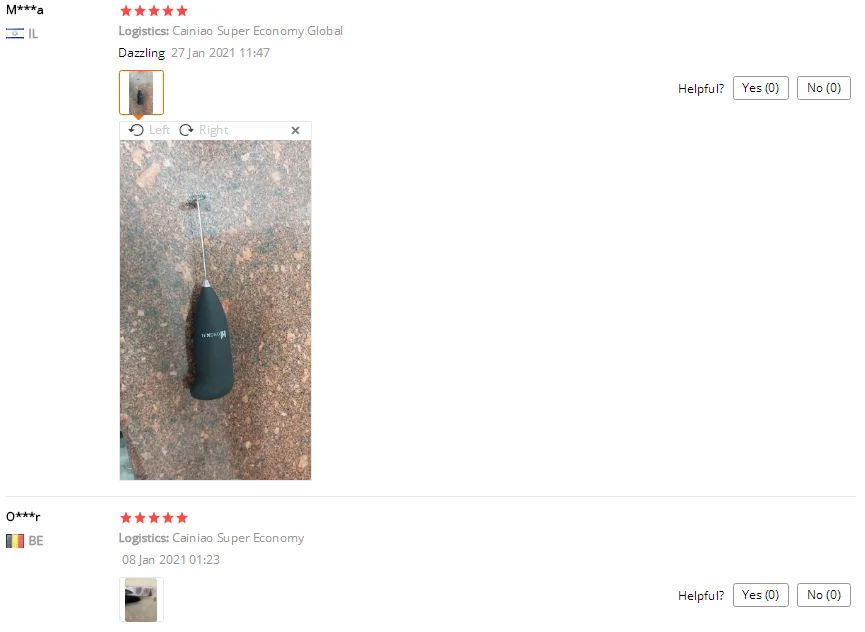Click the five-star rating on M***a's review
Image resolution: width=865 pixels, height=632 pixels.
pyautogui.click(x=154, y=11)
